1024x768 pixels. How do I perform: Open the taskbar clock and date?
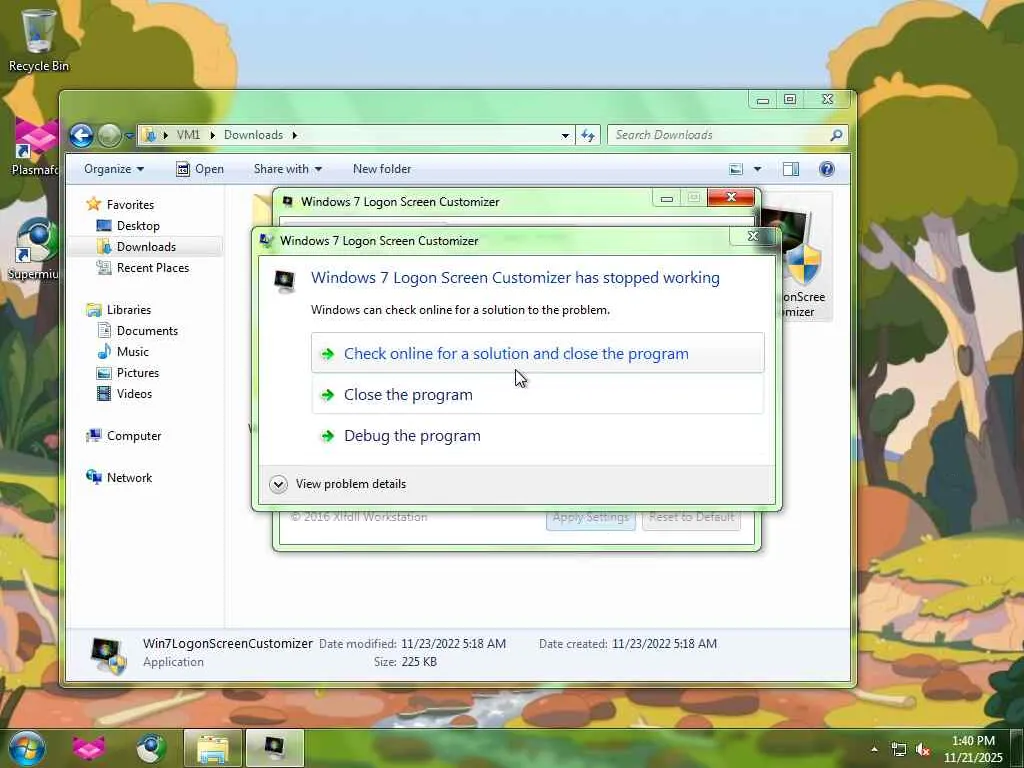click(973, 749)
